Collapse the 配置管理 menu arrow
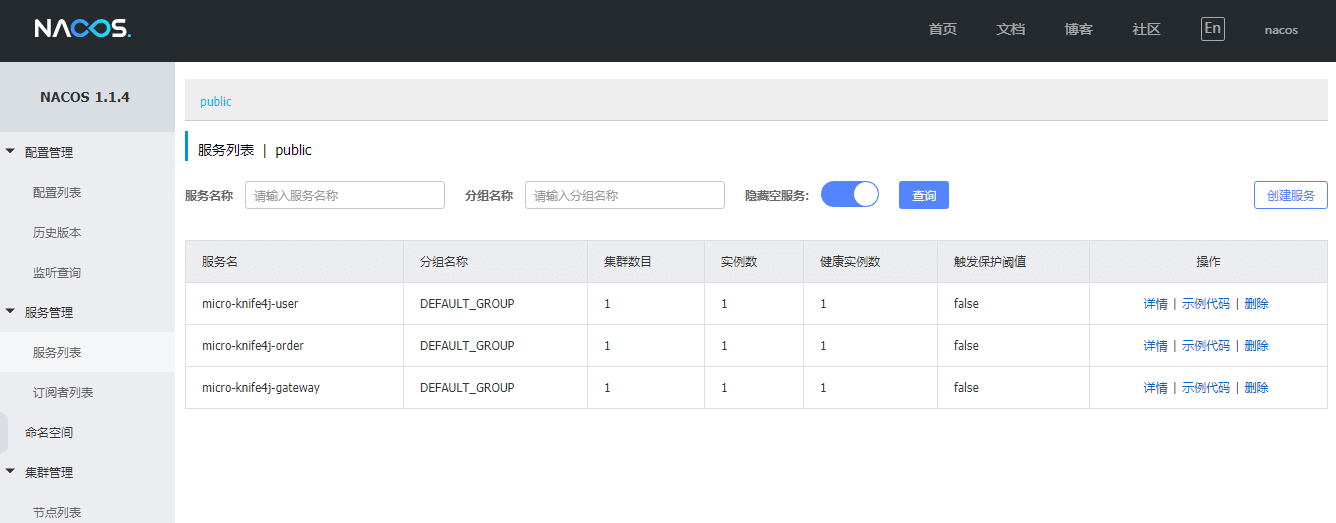1336x523 pixels. (x=10, y=152)
